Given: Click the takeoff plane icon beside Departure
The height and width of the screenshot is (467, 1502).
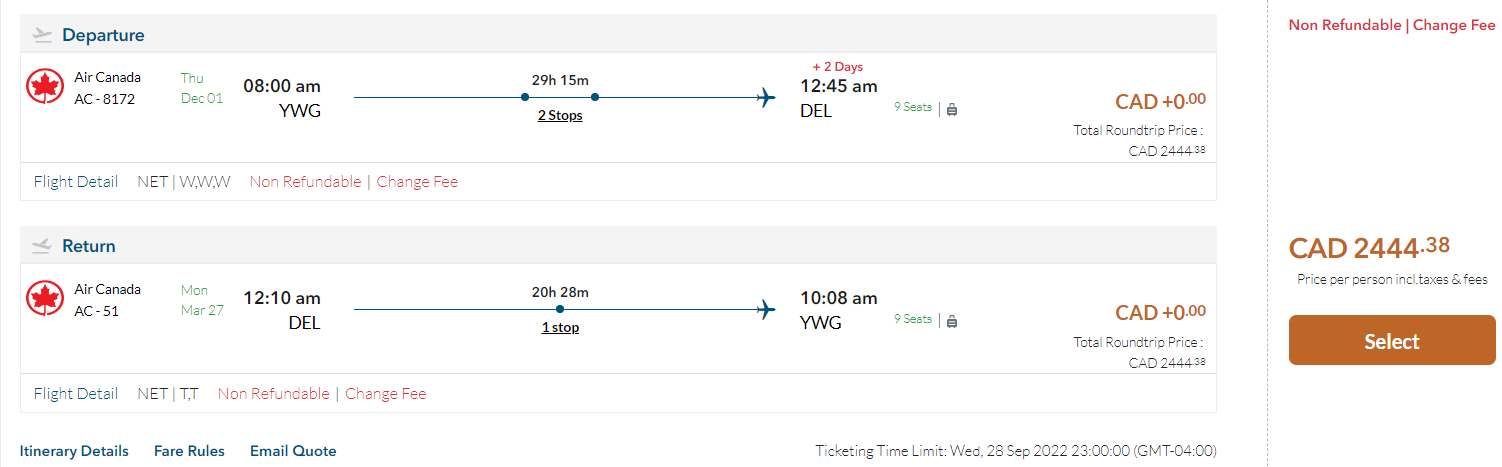Looking at the screenshot, I should pyautogui.click(x=42, y=35).
